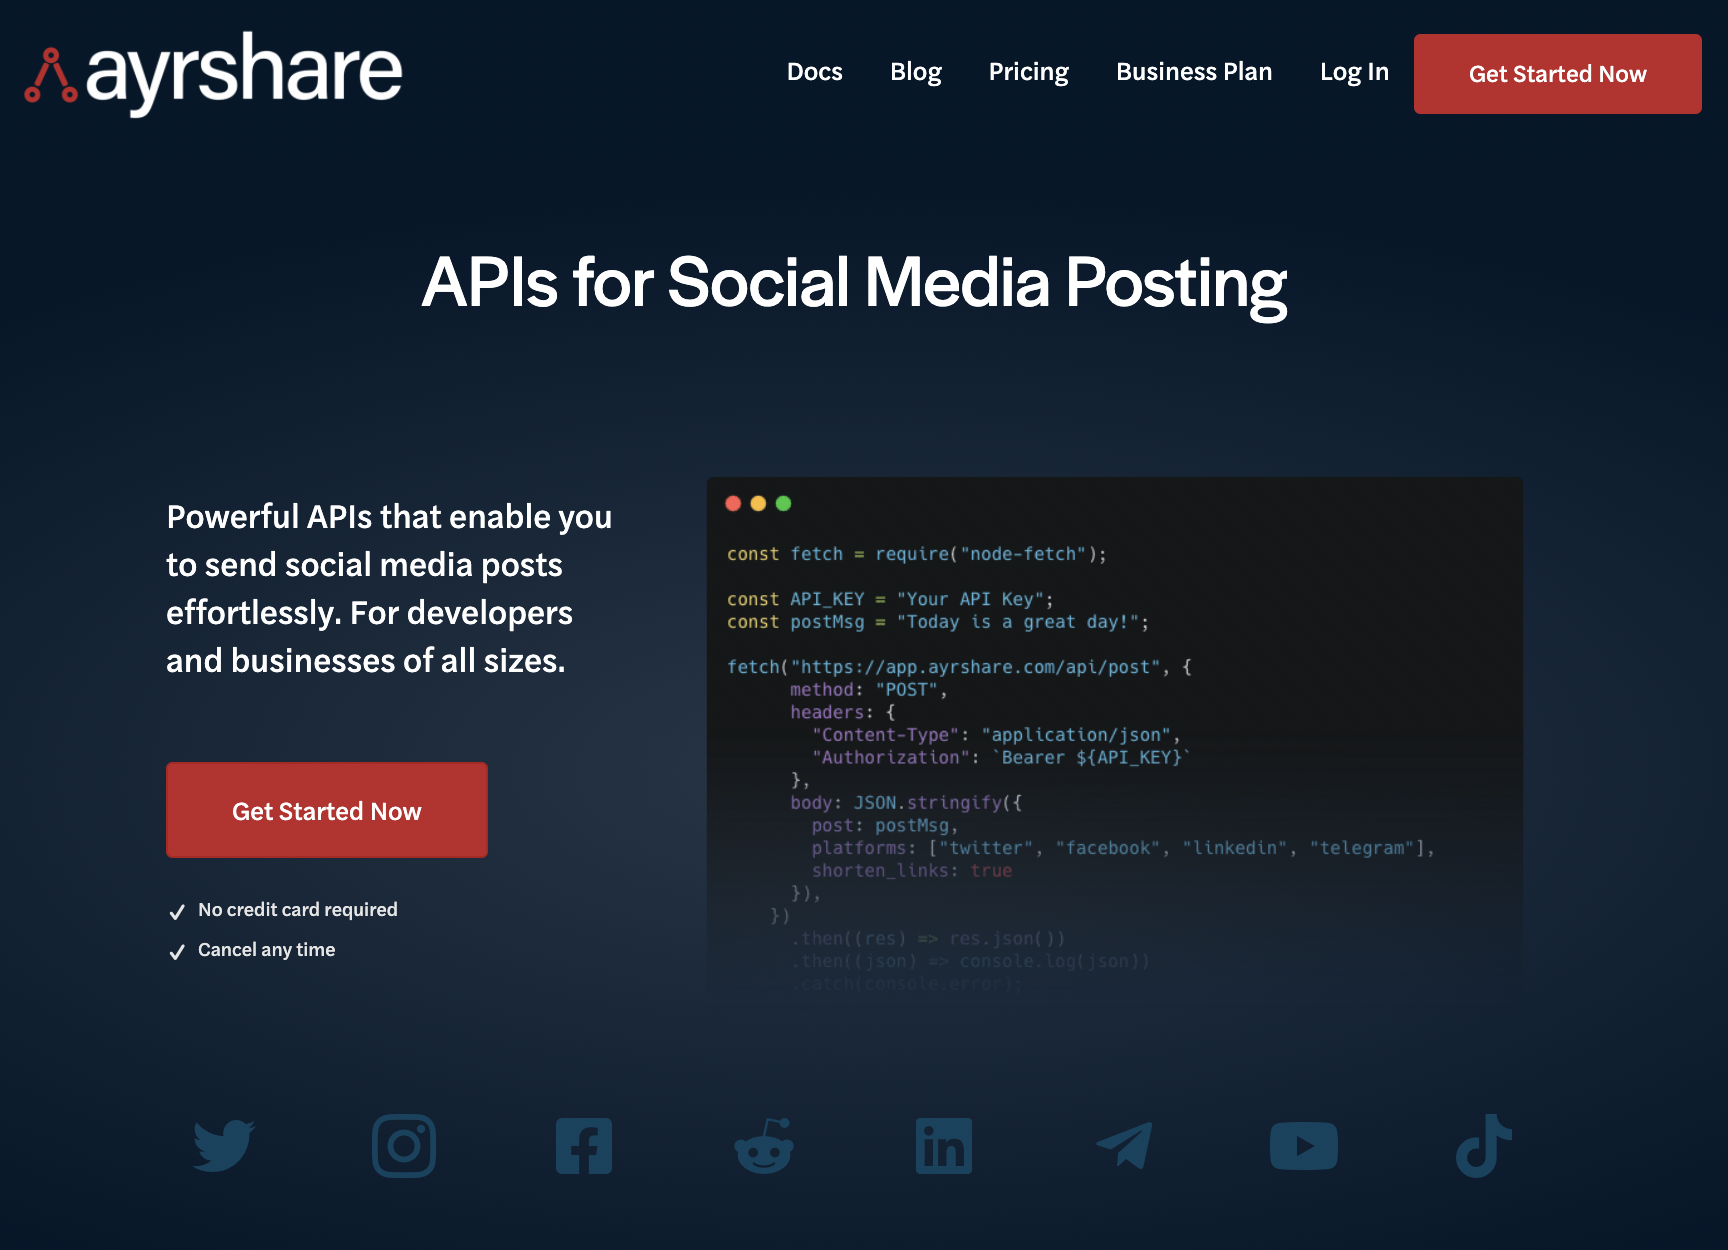Viewport: 1728px width, 1250px height.
Task: Click the 'No credit card required' text
Action: [298, 909]
